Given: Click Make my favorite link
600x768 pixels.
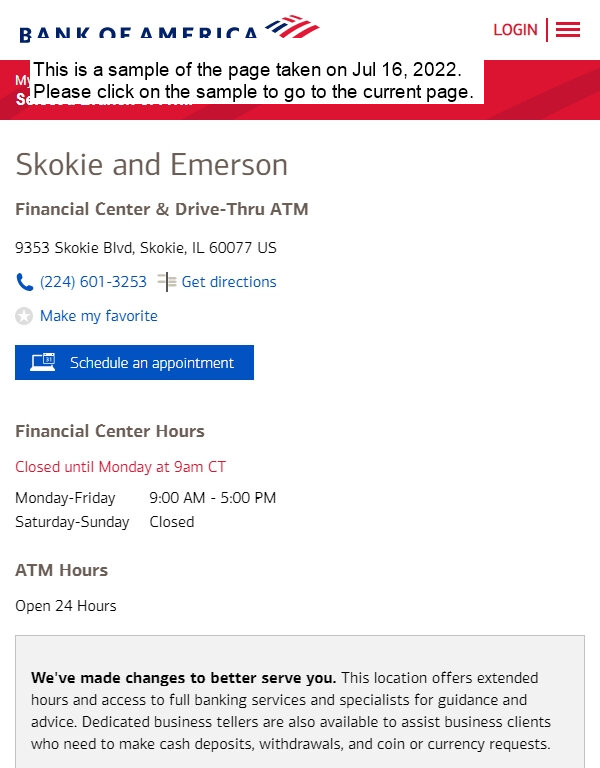Looking at the screenshot, I should 98,316.
